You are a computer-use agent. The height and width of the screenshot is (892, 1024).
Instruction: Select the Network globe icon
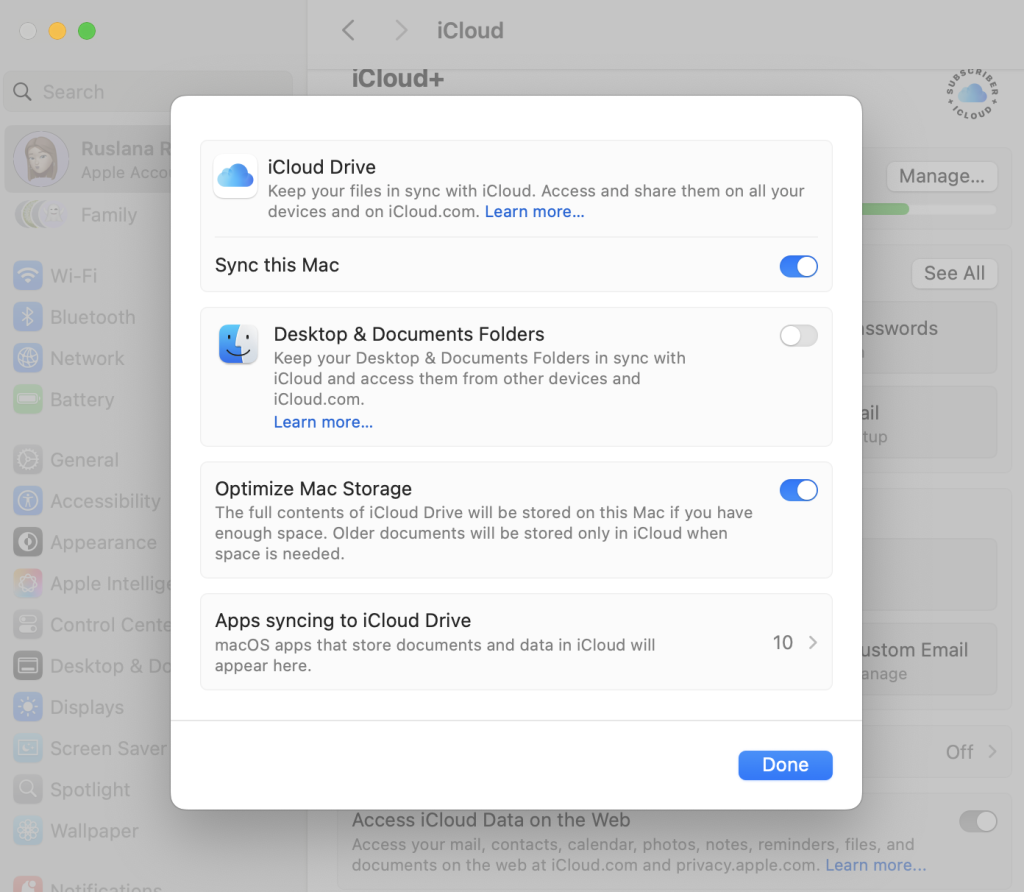[x=27, y=358]
